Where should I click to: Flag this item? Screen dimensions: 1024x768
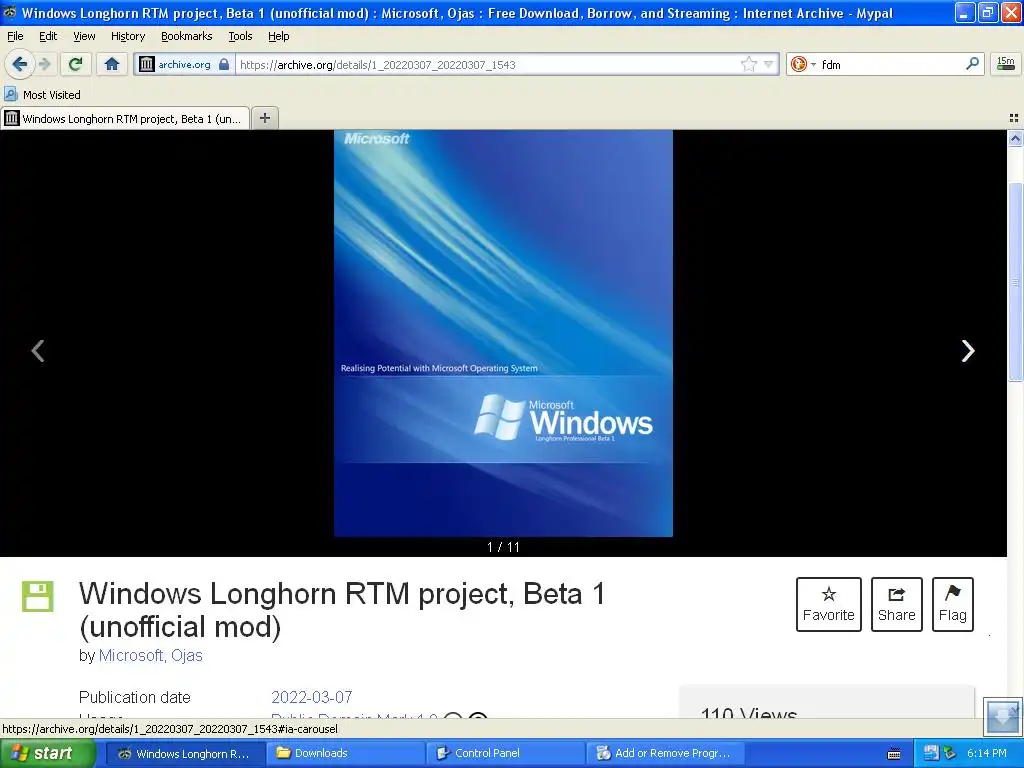pos(952,604)
